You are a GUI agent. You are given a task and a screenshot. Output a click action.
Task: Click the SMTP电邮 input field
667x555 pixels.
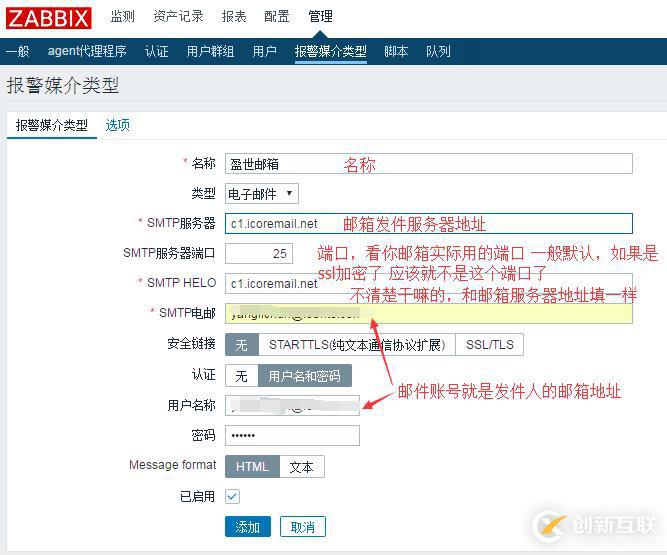click(x=429, y=313)
